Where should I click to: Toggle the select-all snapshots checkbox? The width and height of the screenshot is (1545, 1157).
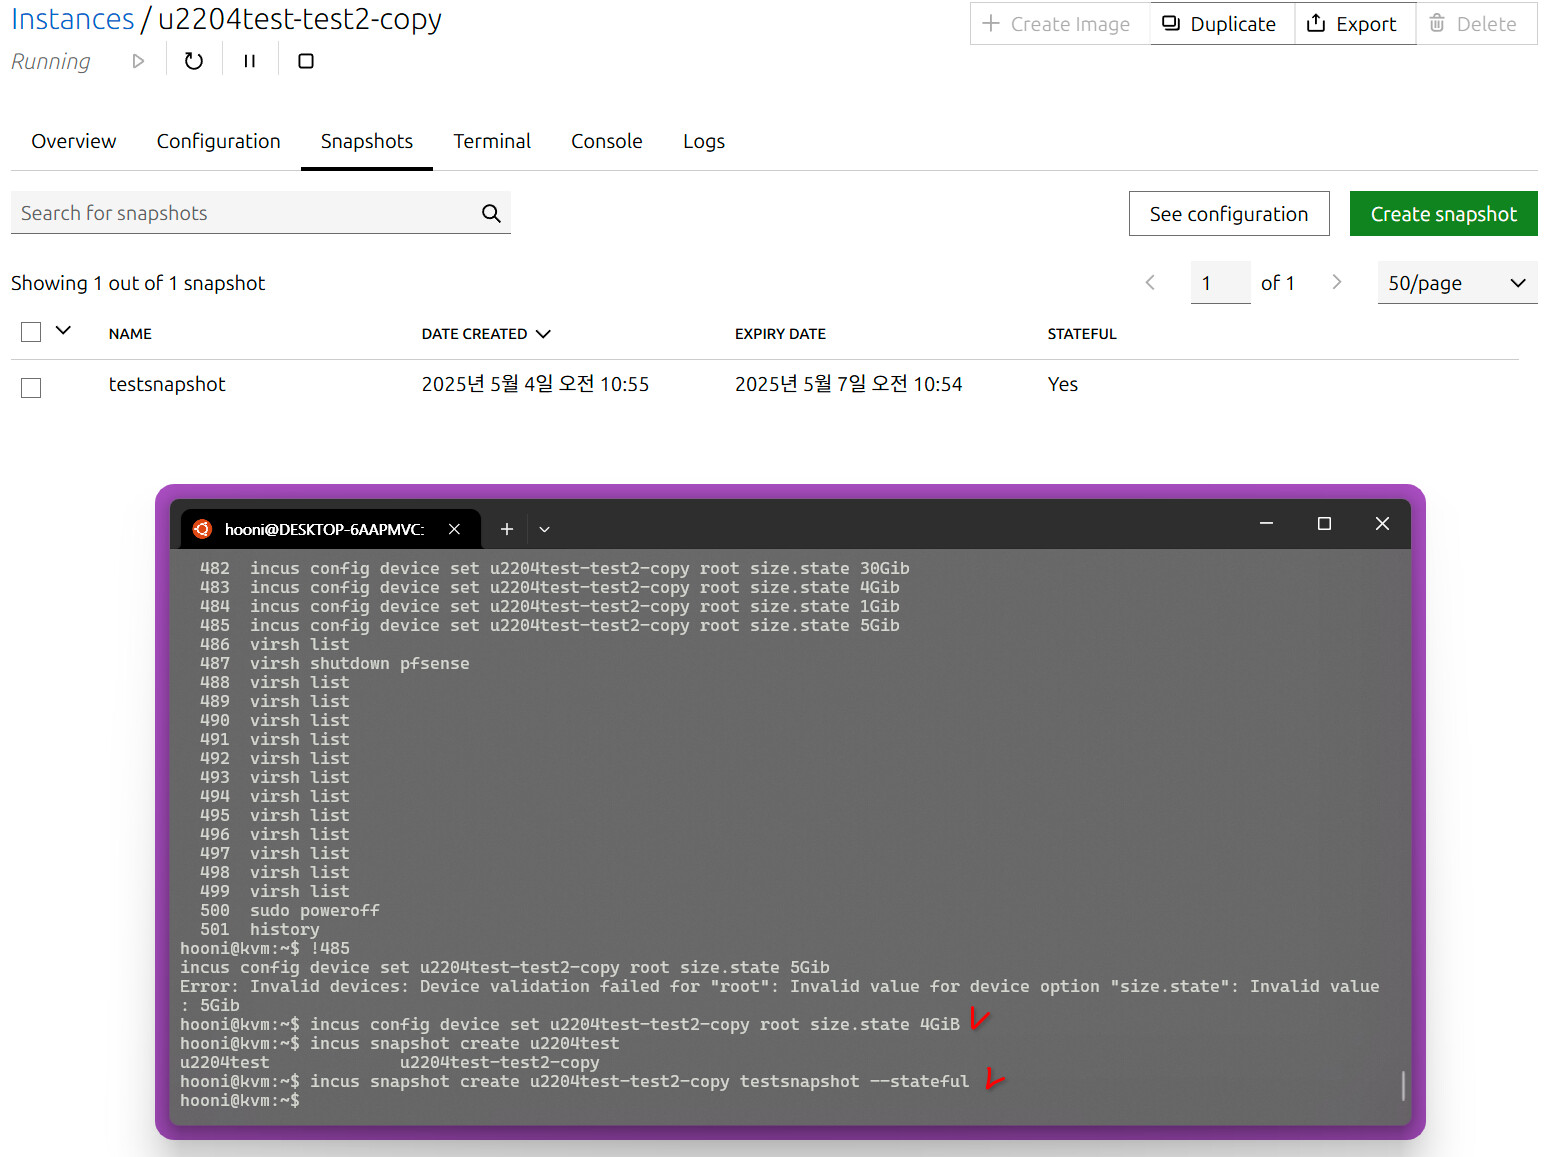(31, 332)
